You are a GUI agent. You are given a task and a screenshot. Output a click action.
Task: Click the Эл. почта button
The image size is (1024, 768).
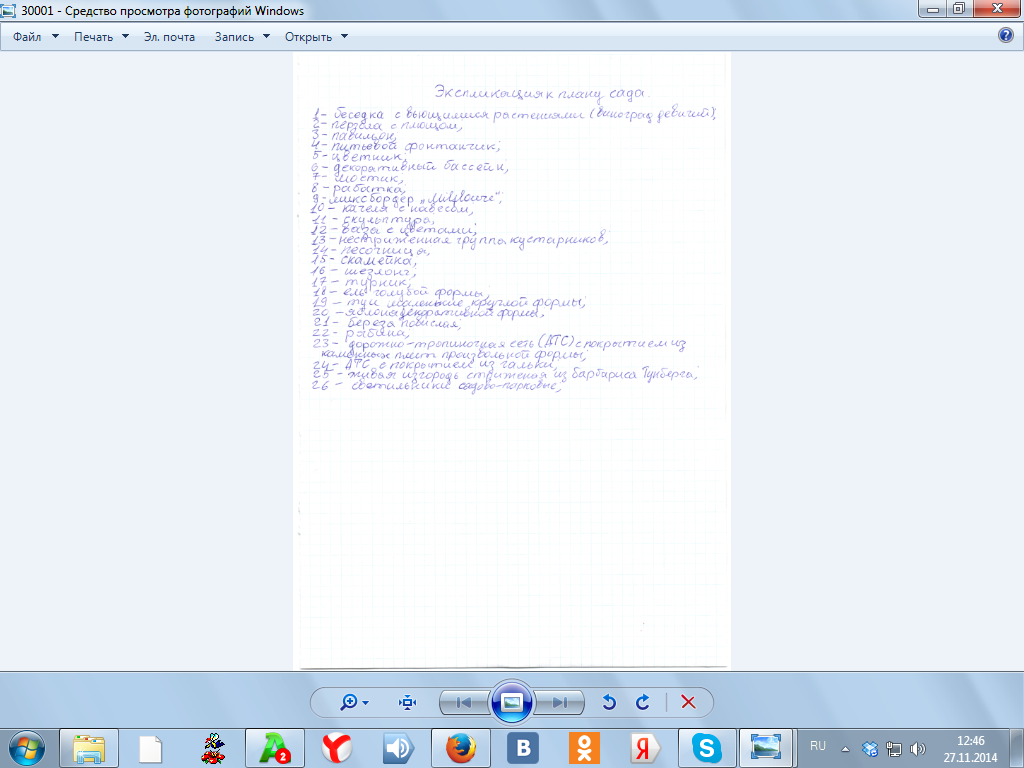pyautogui.click(x=169, y=37)
